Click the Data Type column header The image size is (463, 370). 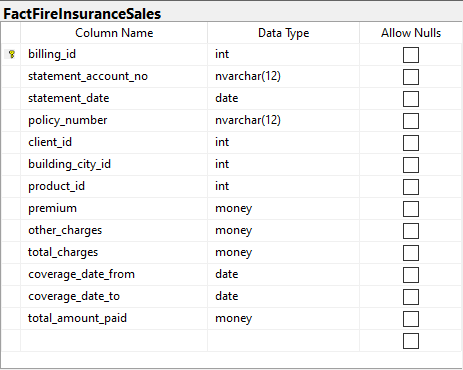point(283,33)
